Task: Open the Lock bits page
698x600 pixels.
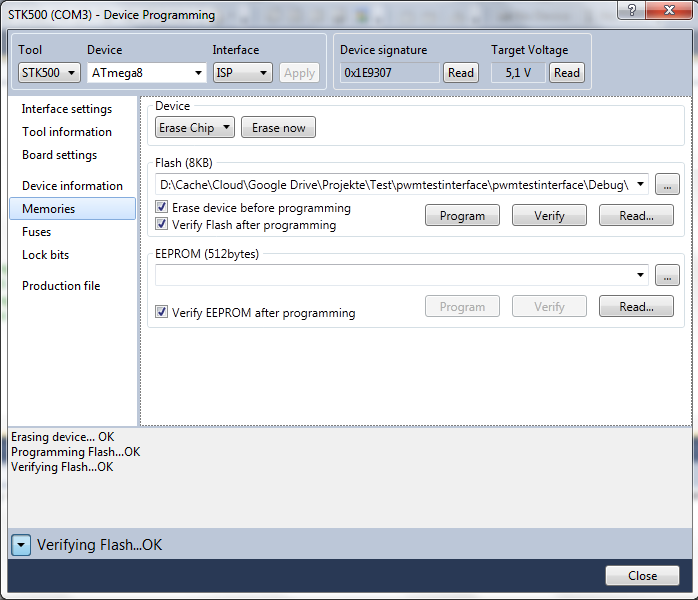Action: tap(45, 255)
